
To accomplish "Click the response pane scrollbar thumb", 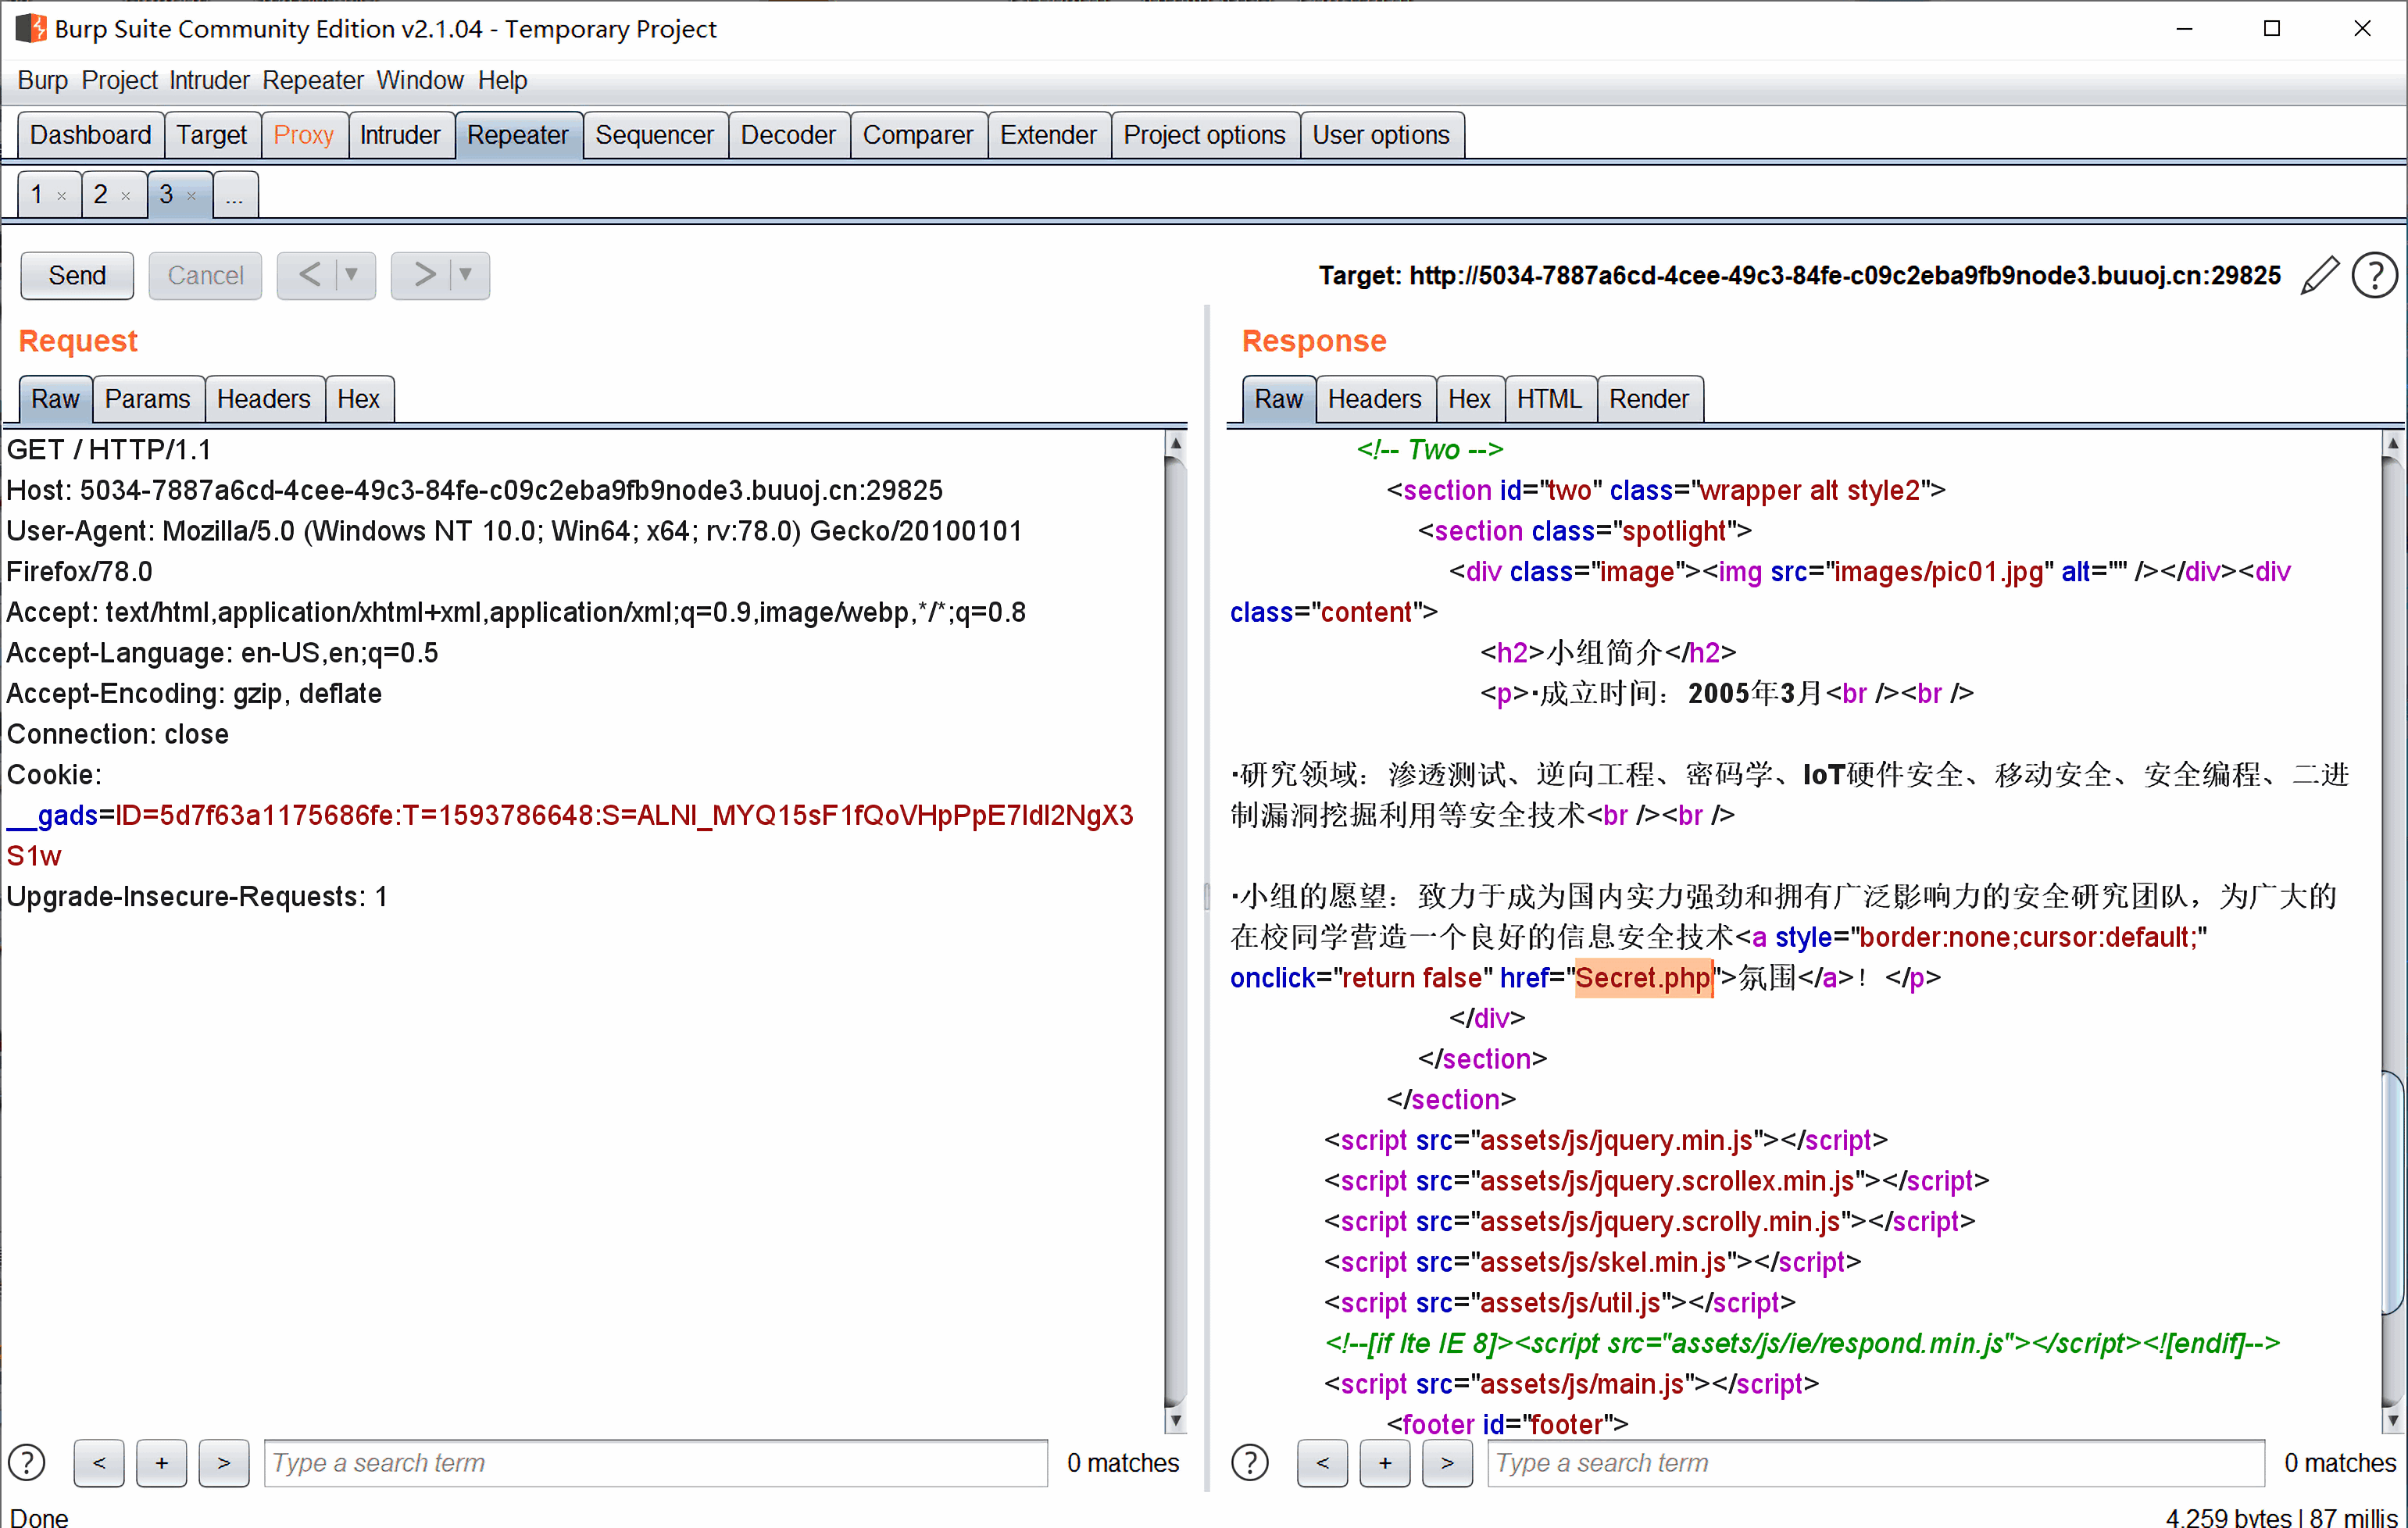I will tap(2393, 1192).
